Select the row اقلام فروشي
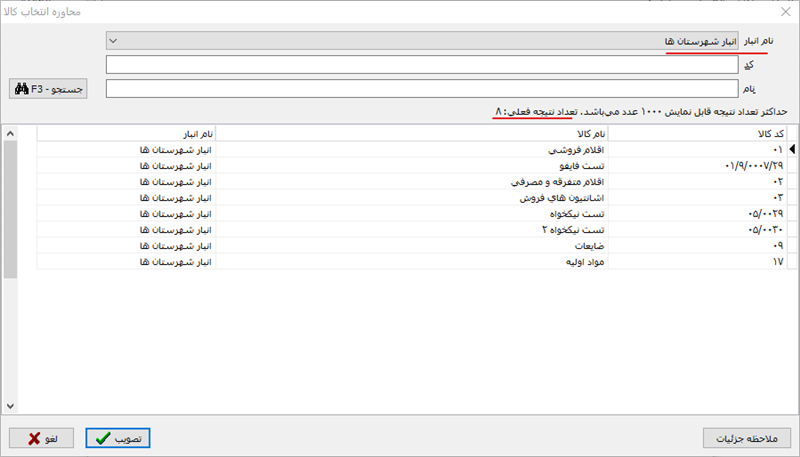The height and width of the screenshot is (457, 800). pos(412,150)
